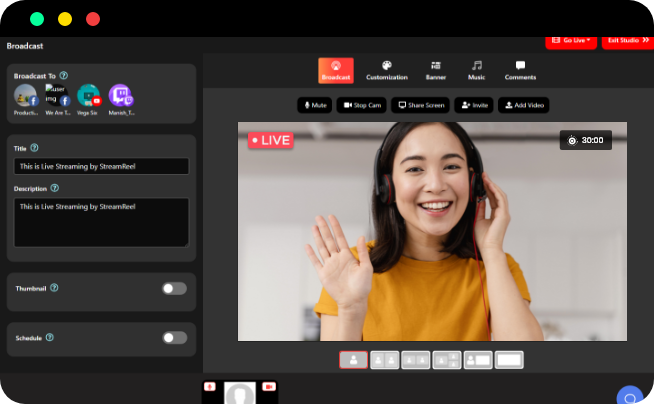Select the single-person layout icon
This screenshot has width=654, height=404.
353,360
